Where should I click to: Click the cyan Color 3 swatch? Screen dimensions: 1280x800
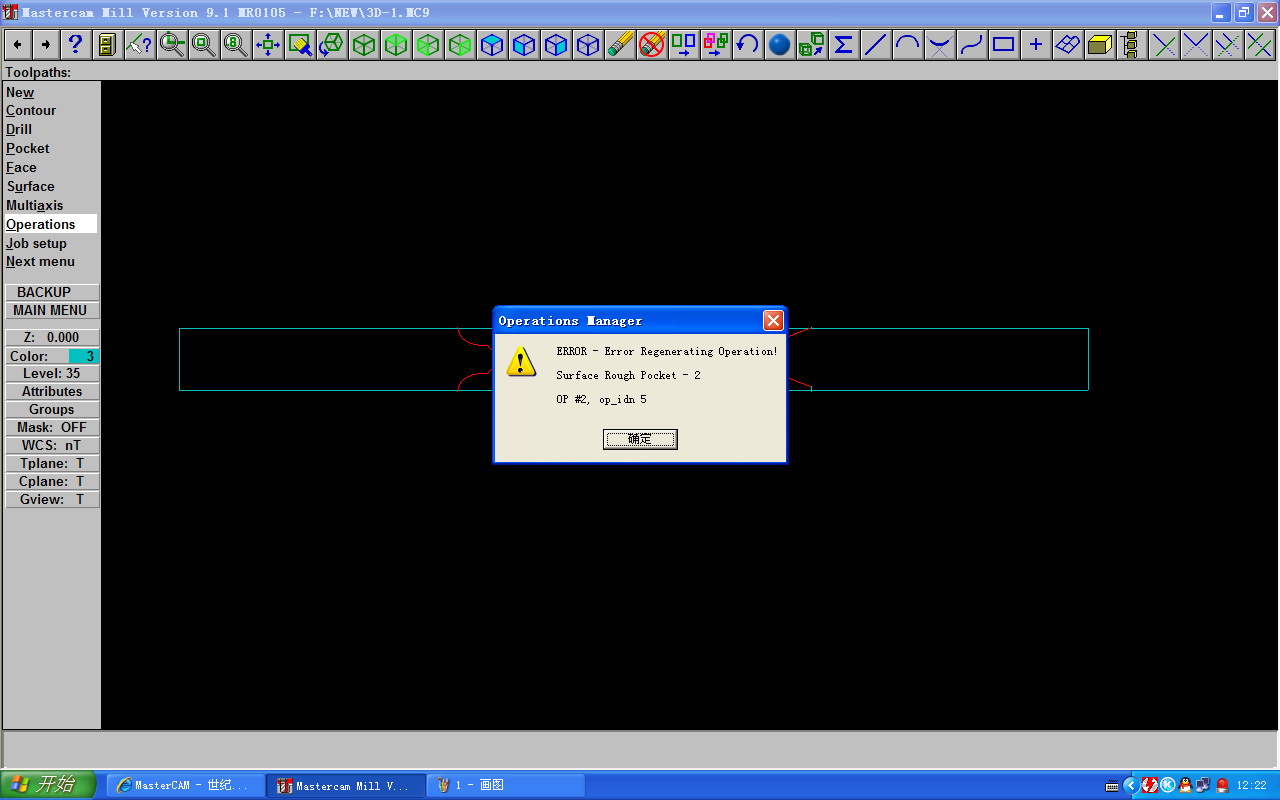click(x=84, y=356)
